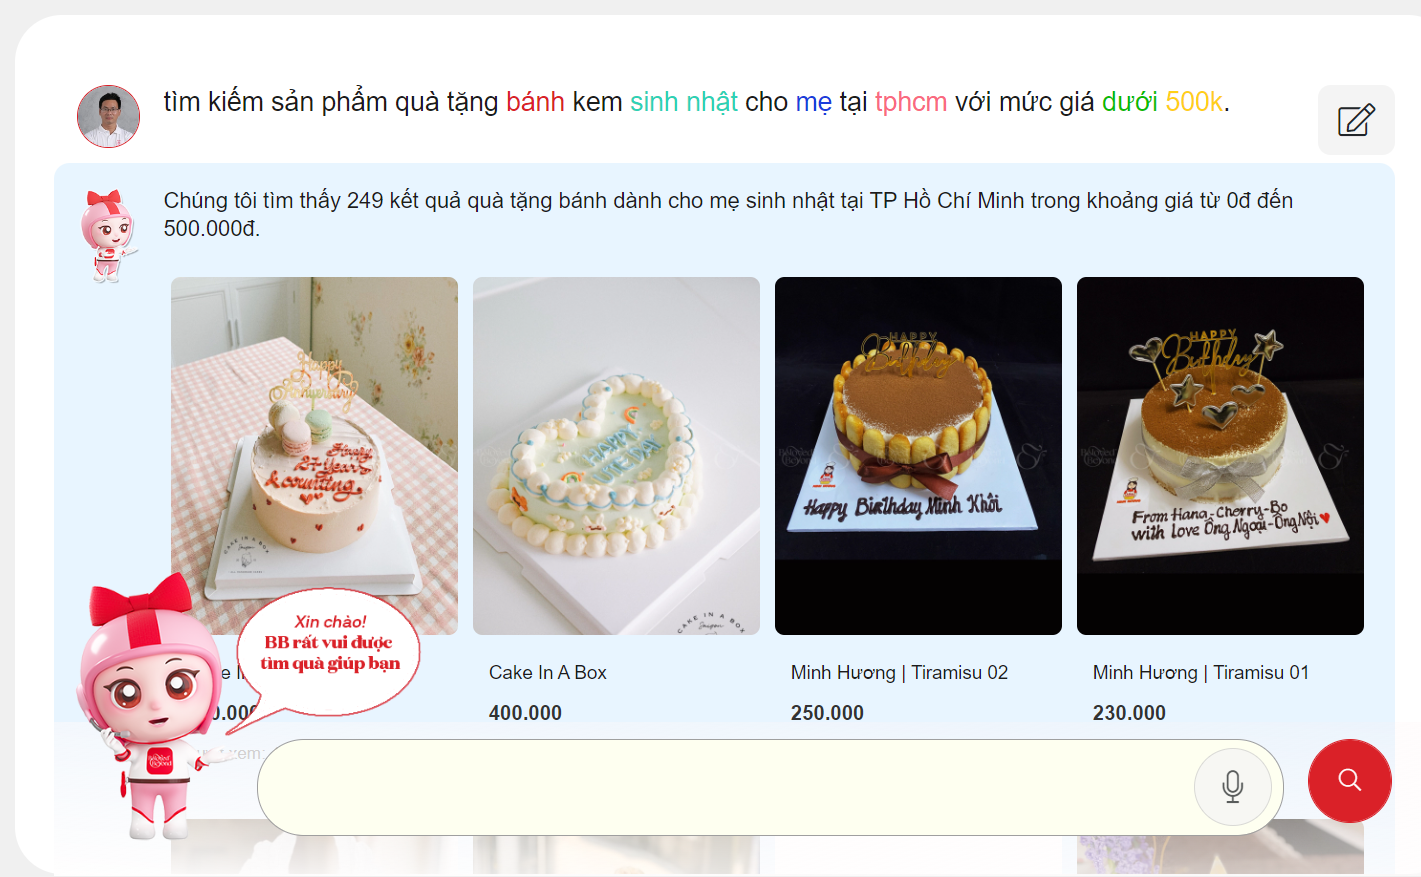Click the 'Xin chào!' speech bubble
1421x877 pixels.
pos(329,651)
